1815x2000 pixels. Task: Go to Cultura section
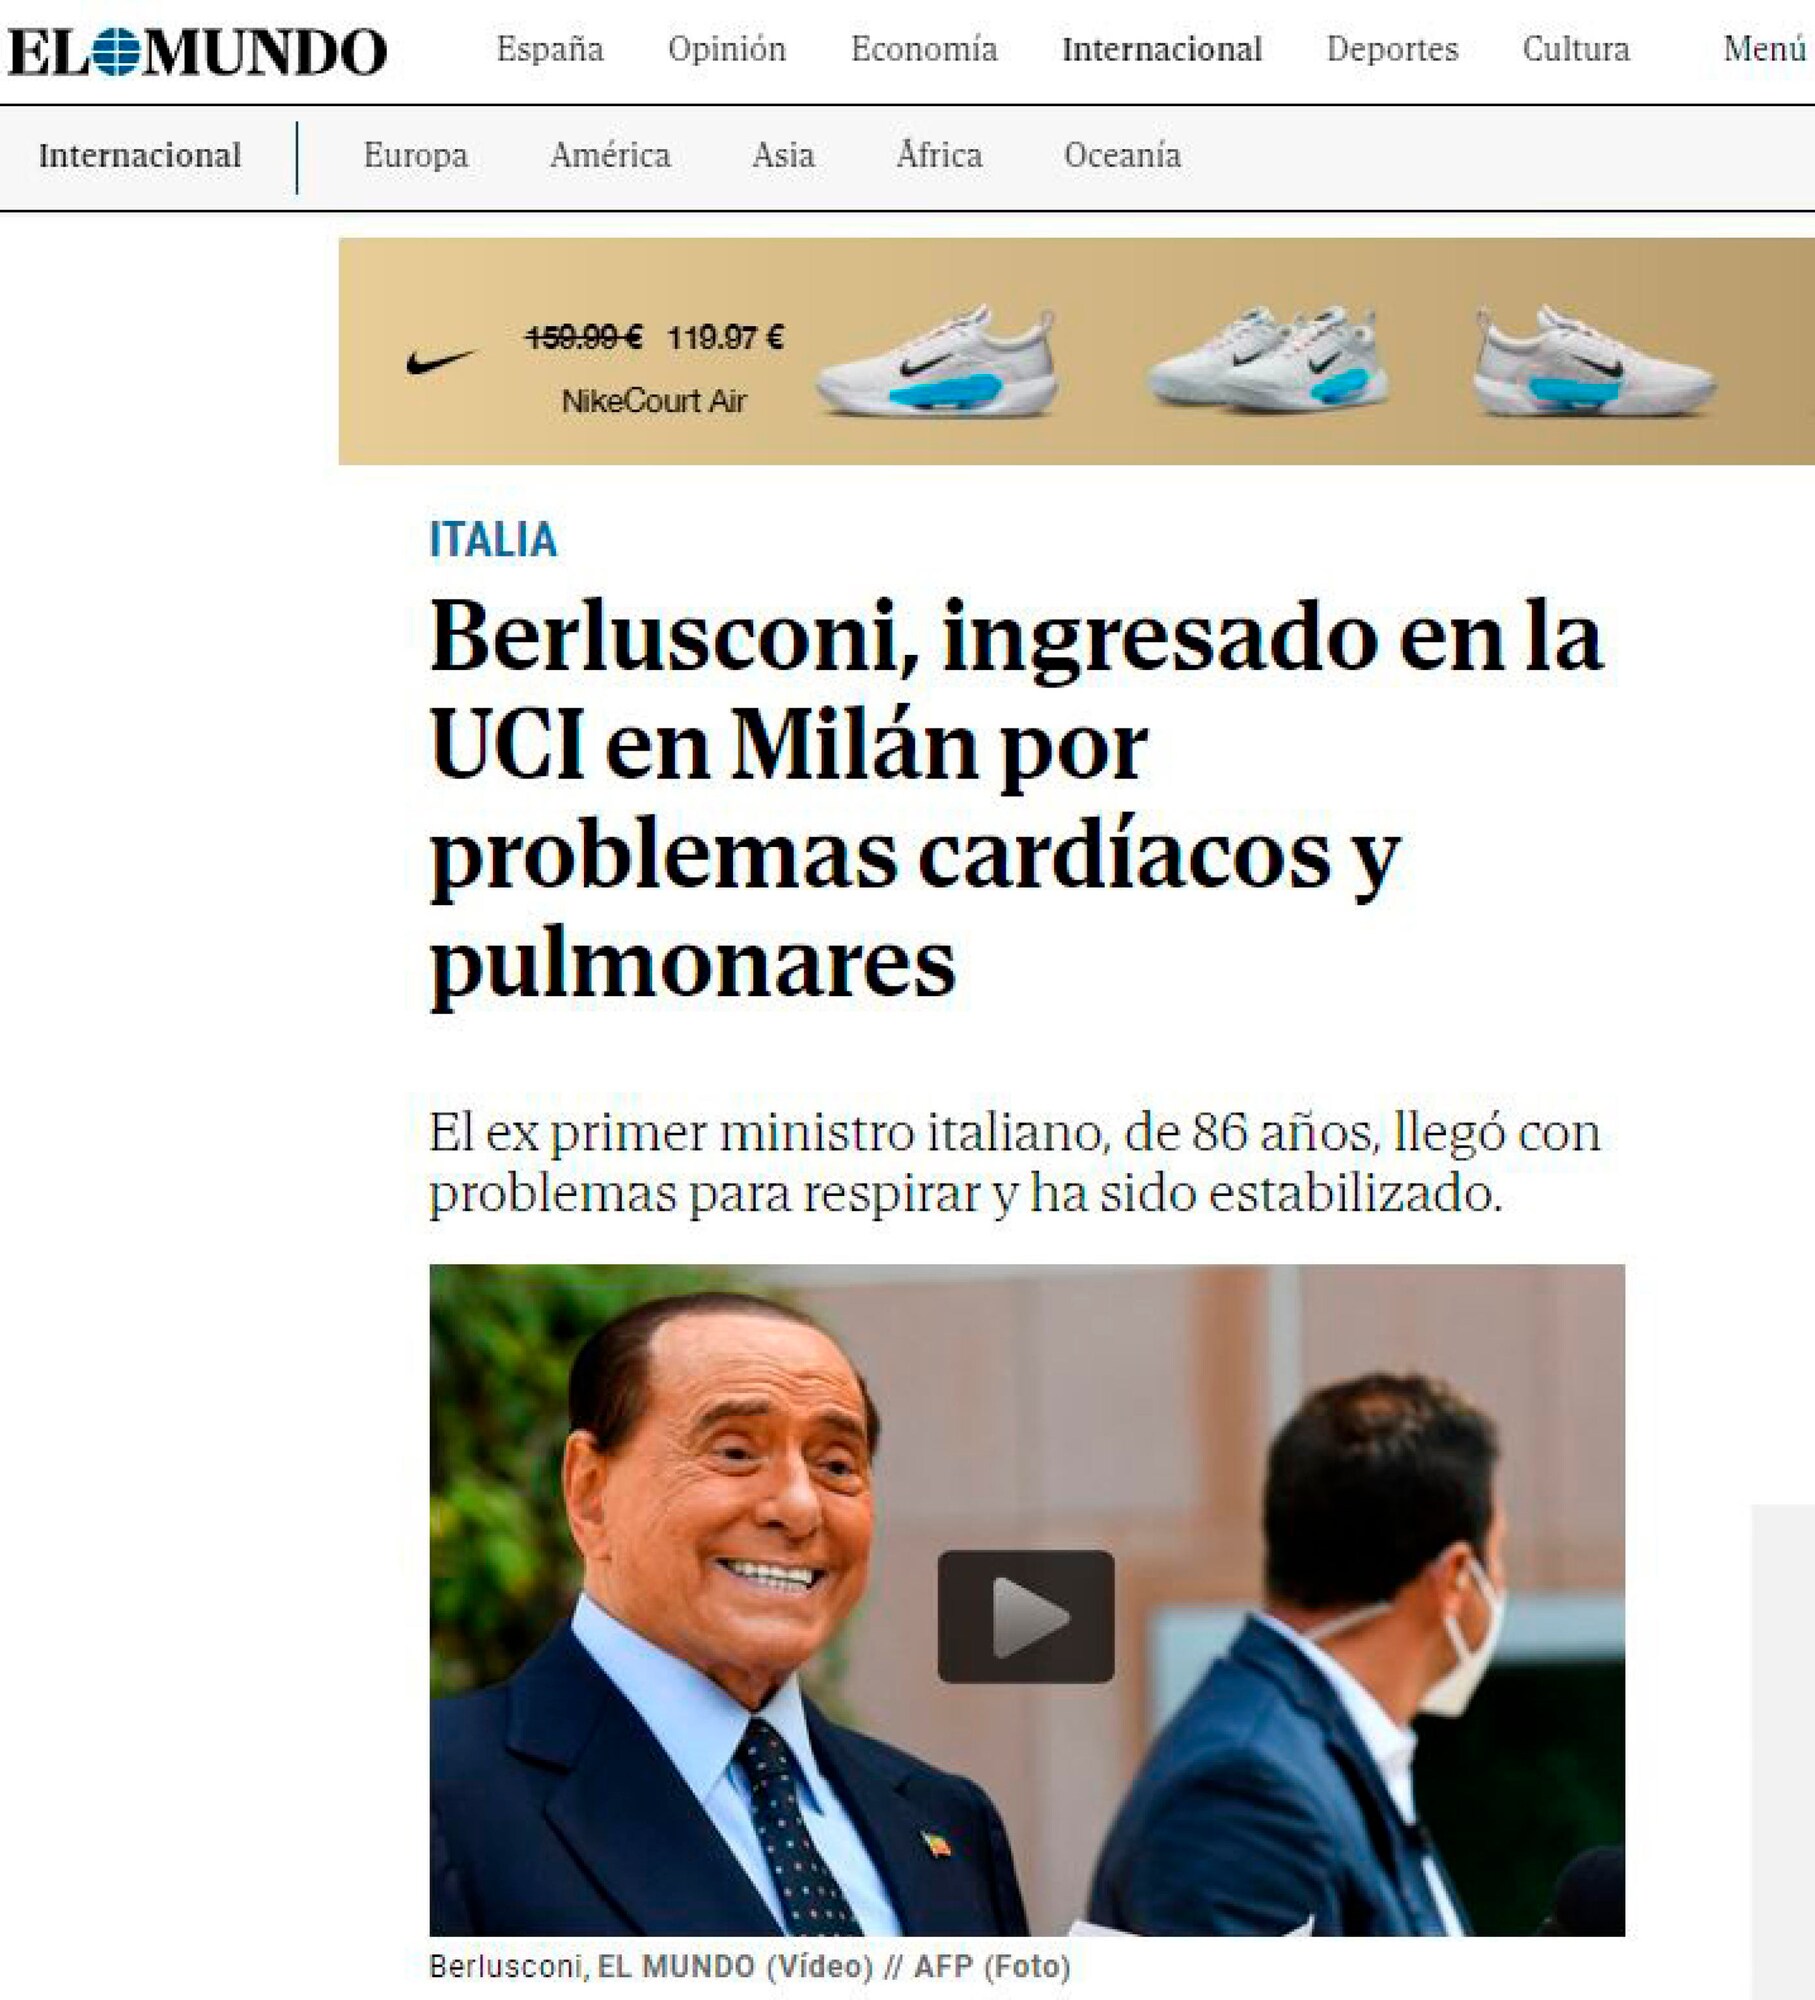pos(1576,49)
